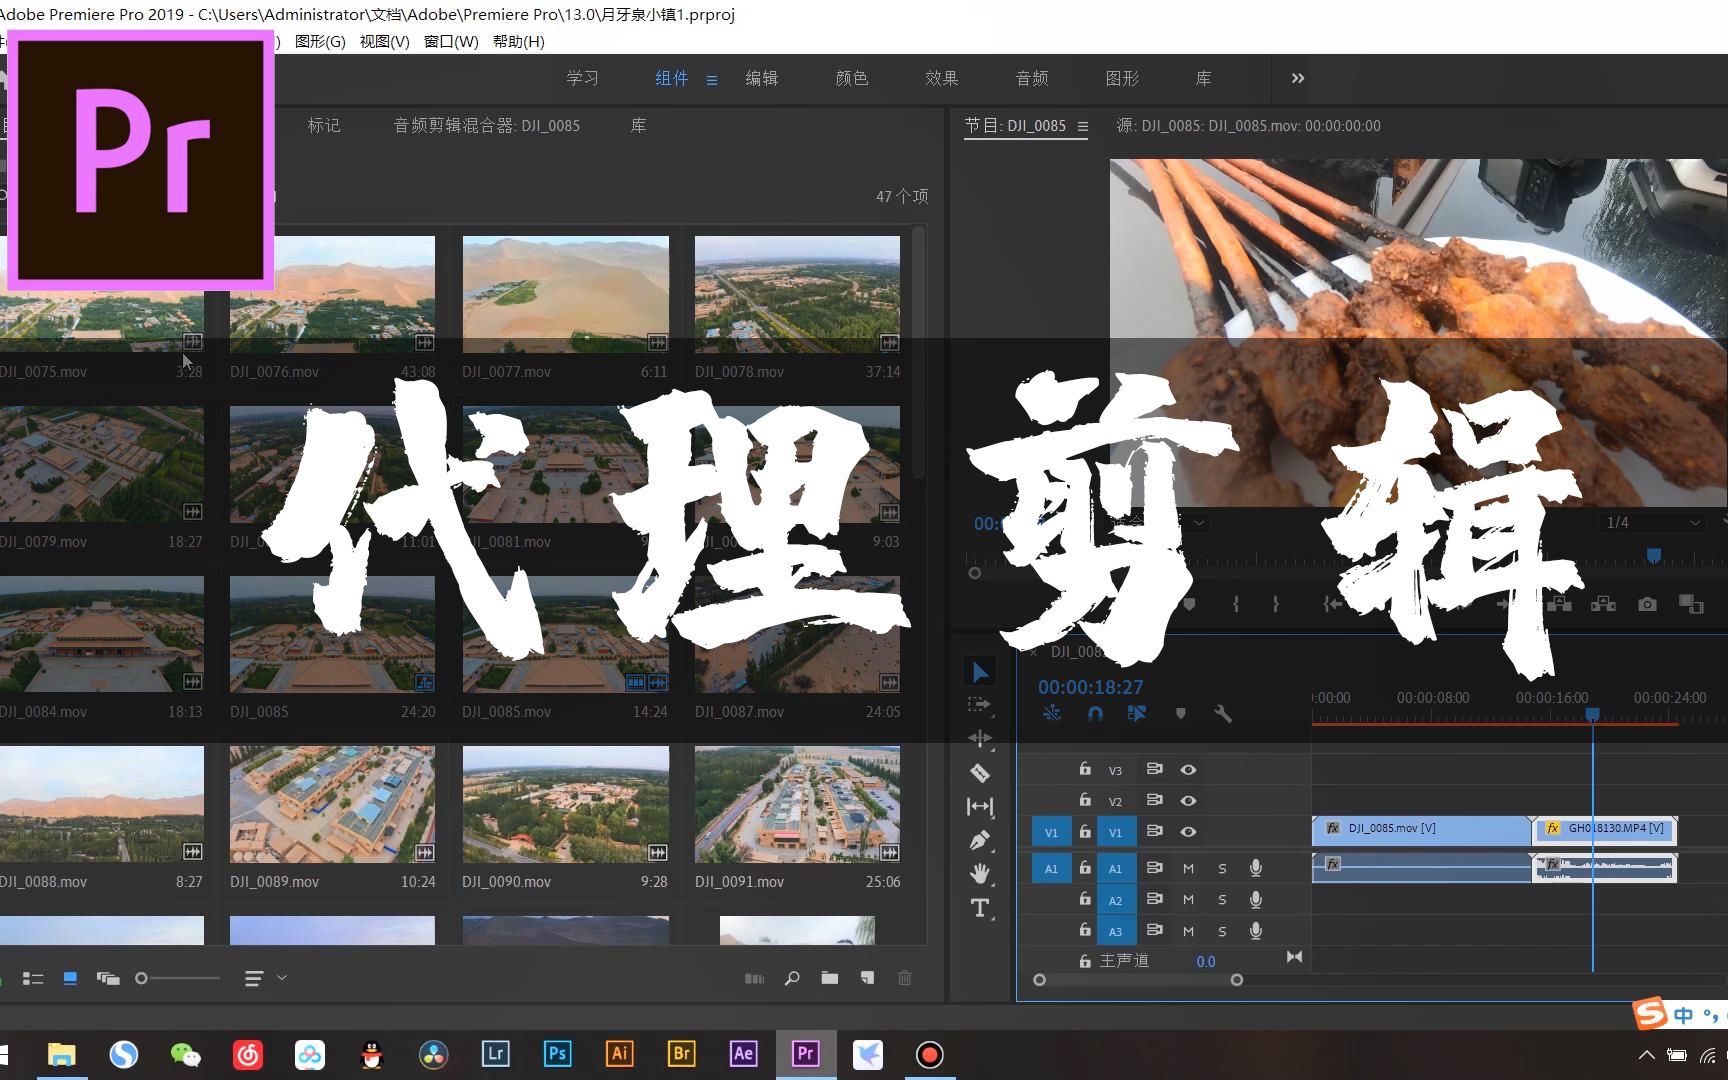Toggle insert sequences as nests option
Image resolution: width=1728 pixels, height=1080 pixels.
[1052, 713]
